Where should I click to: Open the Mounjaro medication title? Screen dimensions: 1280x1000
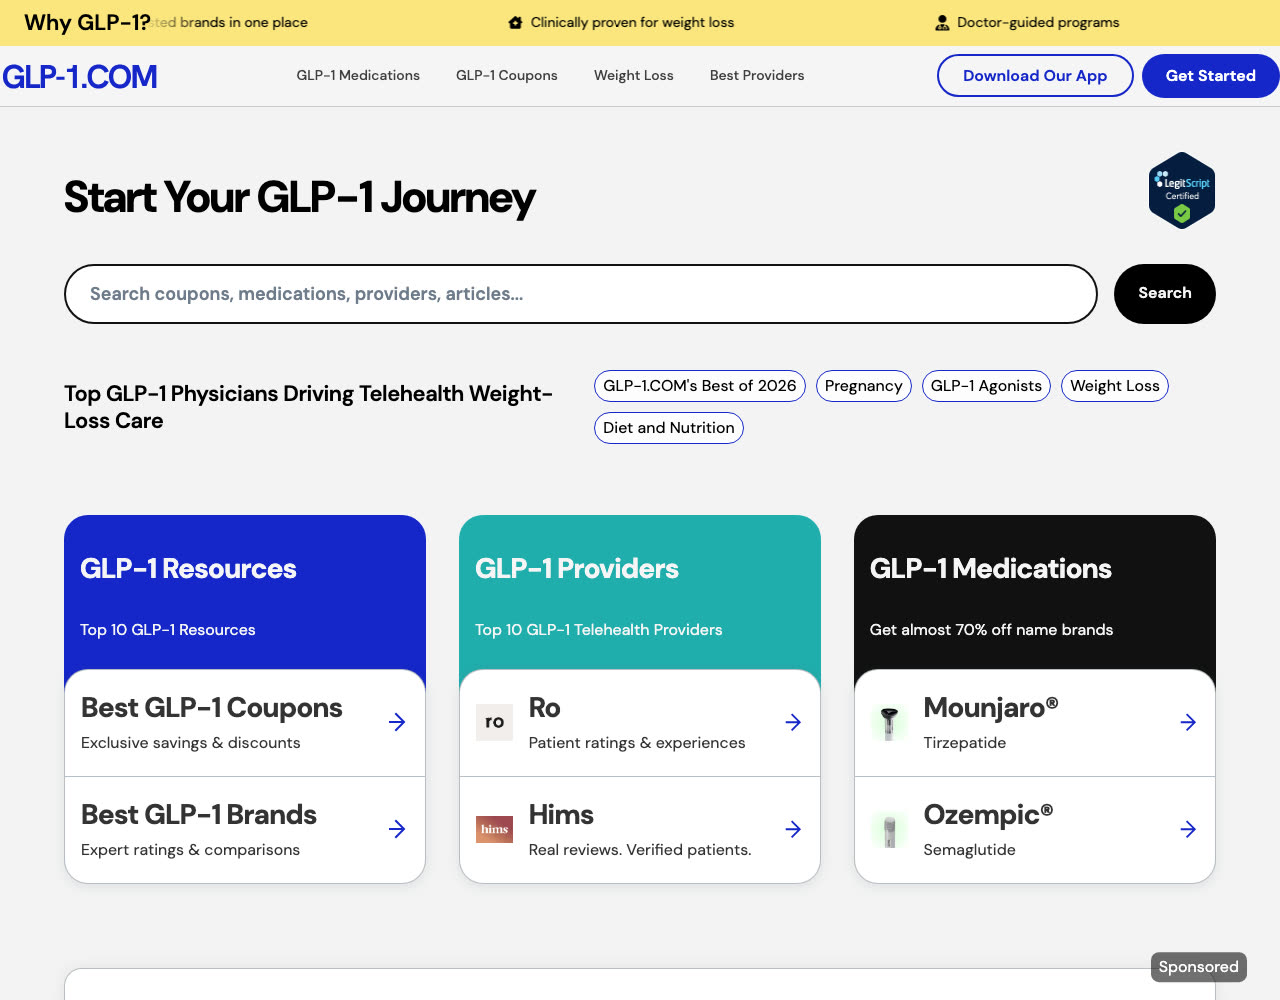[x=991, y=708]
